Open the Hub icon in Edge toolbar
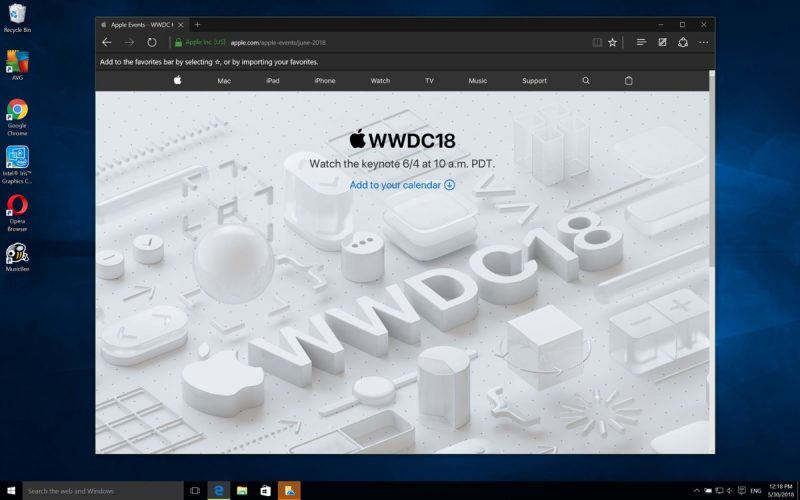The height and width of the screenshot is (500, 800). tap(641, 43)
